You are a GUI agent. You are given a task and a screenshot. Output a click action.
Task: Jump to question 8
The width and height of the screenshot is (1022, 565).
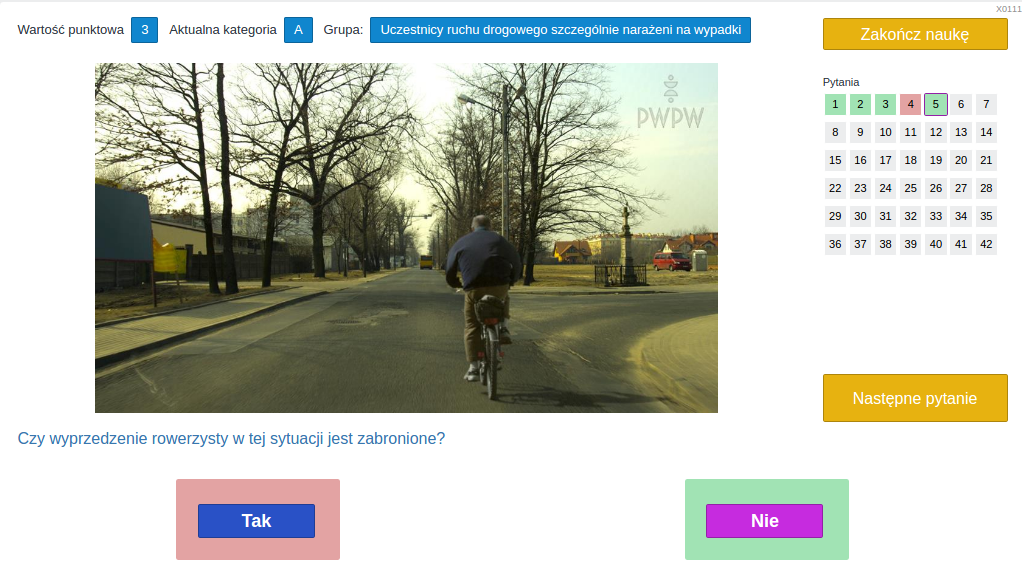(x=835, y=132)
